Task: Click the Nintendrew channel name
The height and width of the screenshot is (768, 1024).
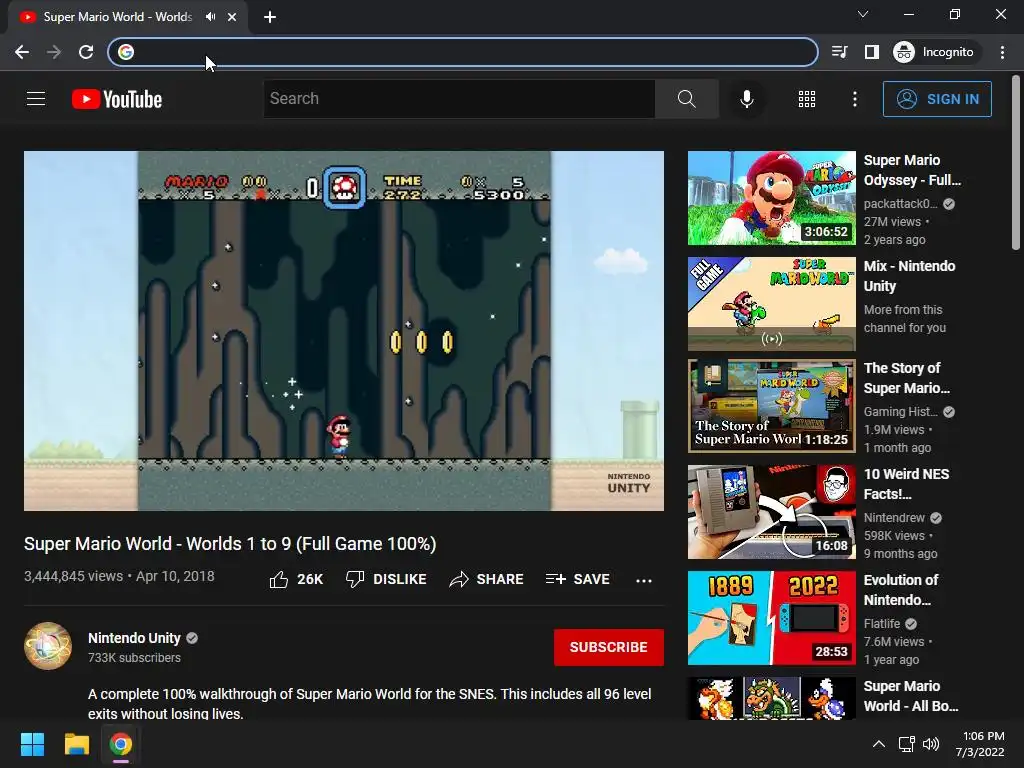Action: click(x=894, y=518)
